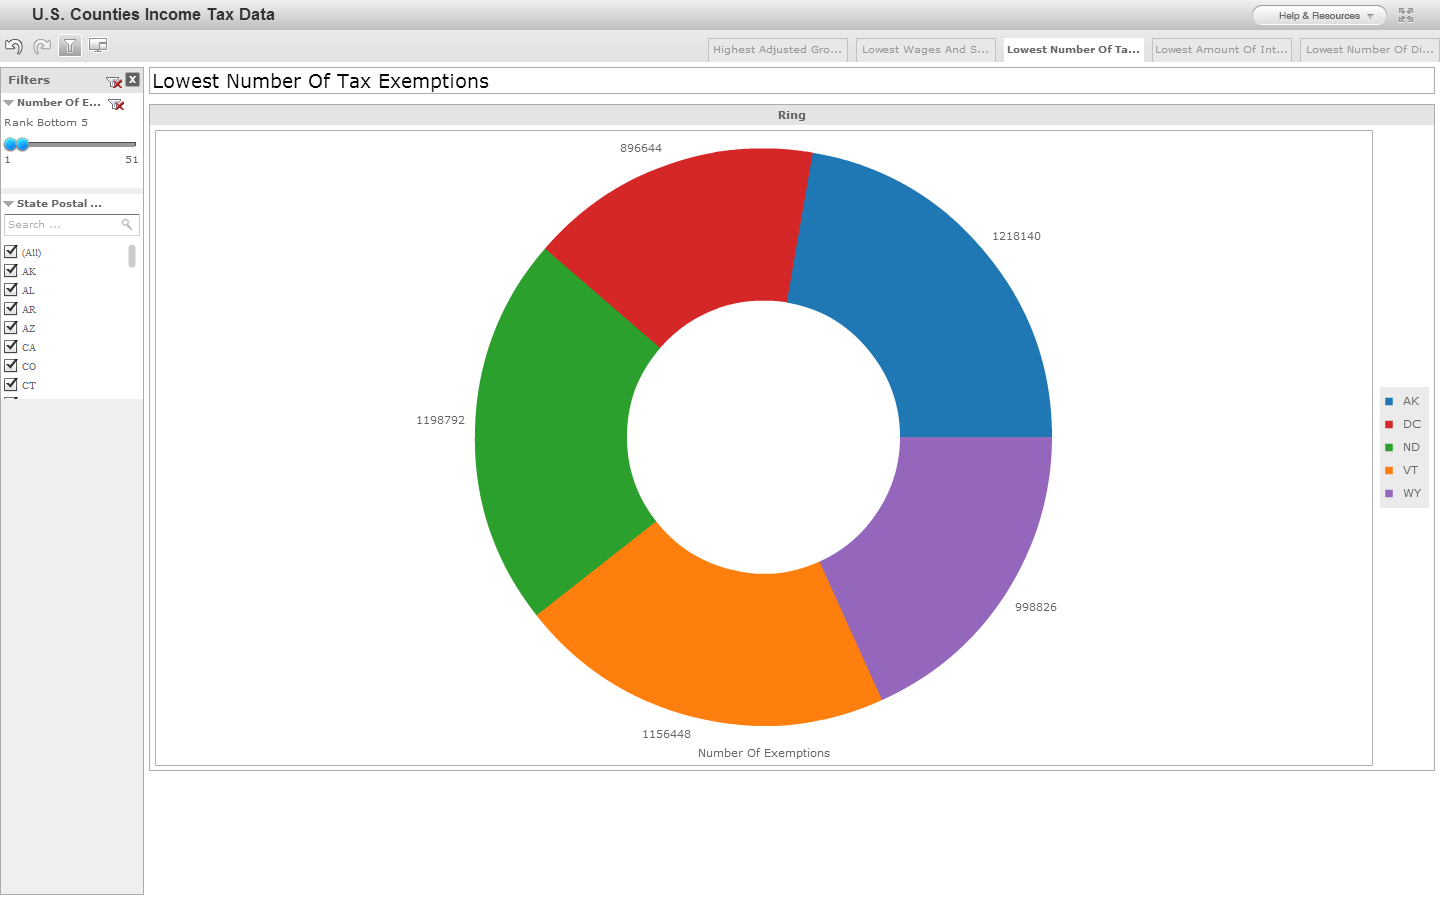Uncheck the CA checkbox
The width and height of the screenshot is (1440, 900).
pos(11,347)
